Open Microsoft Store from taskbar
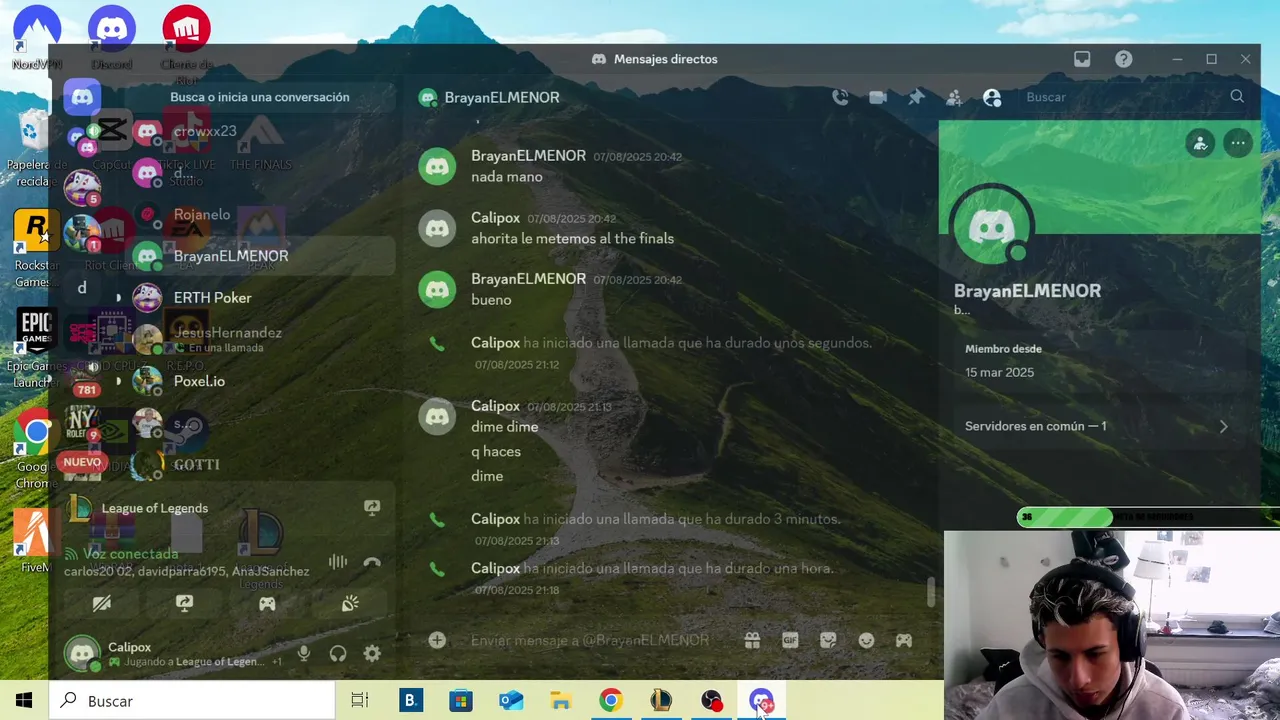Image resolution: width=1280 pixels, height=720 pixels. [460, 701]
